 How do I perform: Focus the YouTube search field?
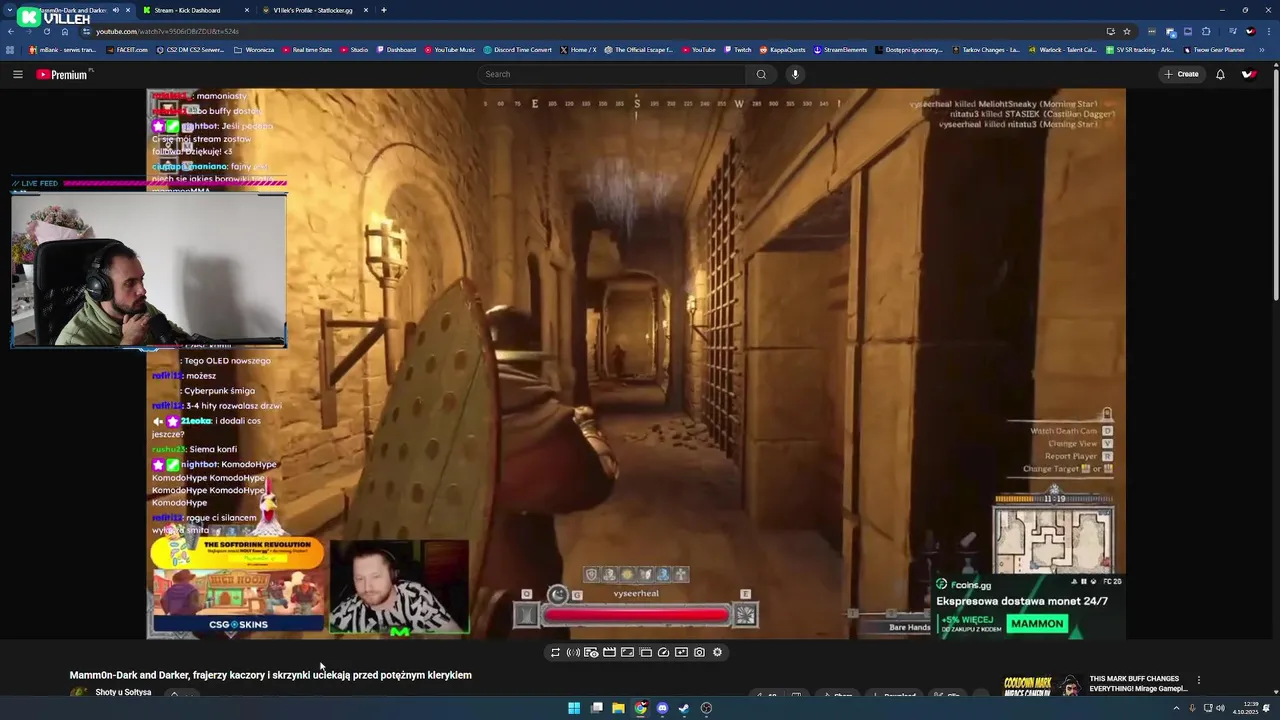coord(611,74)
